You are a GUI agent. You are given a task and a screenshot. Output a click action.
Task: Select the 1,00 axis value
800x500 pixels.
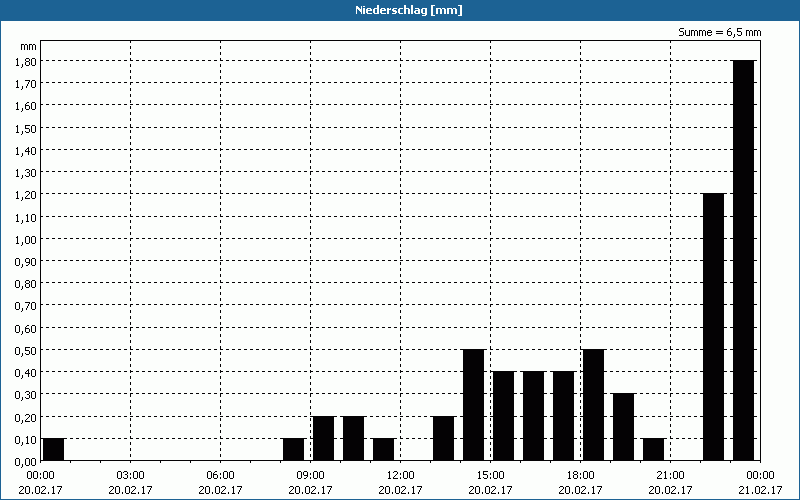pos(26,239)
